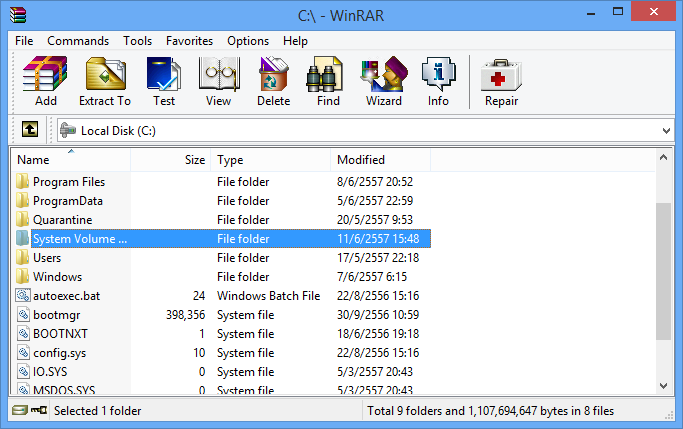683x429 pixels.
Task: Click the '30/9/2556 10:59' modified date
Action: click(x=378, y=314)
